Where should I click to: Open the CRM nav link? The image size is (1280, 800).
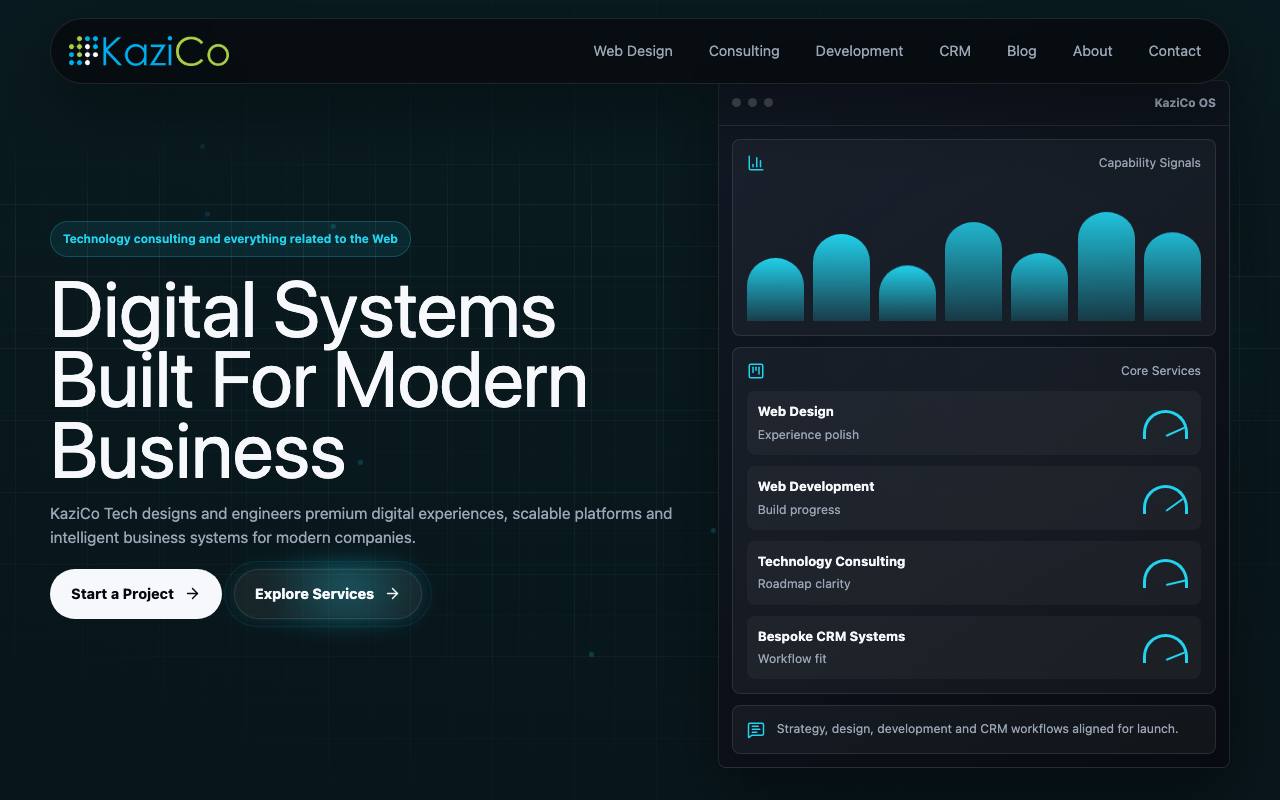tap(955, 51)
